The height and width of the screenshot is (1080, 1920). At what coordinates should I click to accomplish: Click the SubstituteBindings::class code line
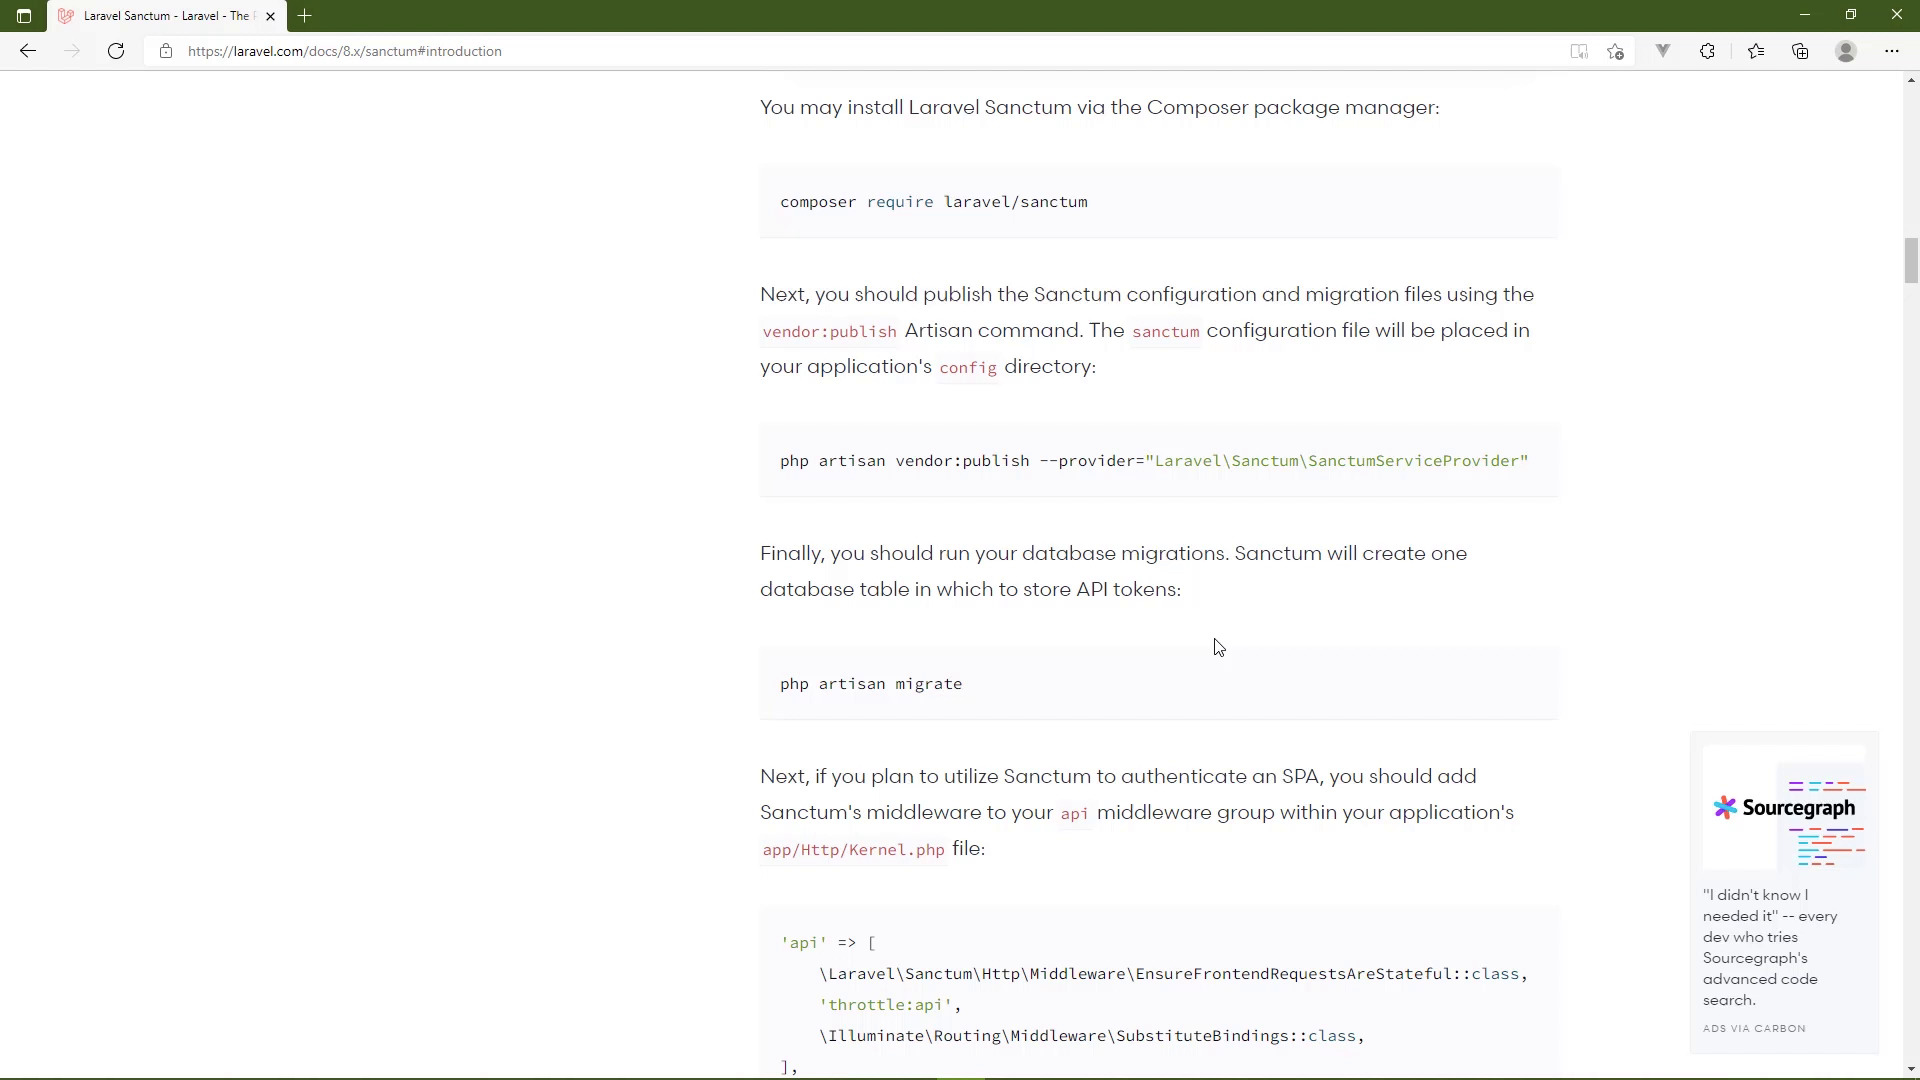pos(1092,1036)
